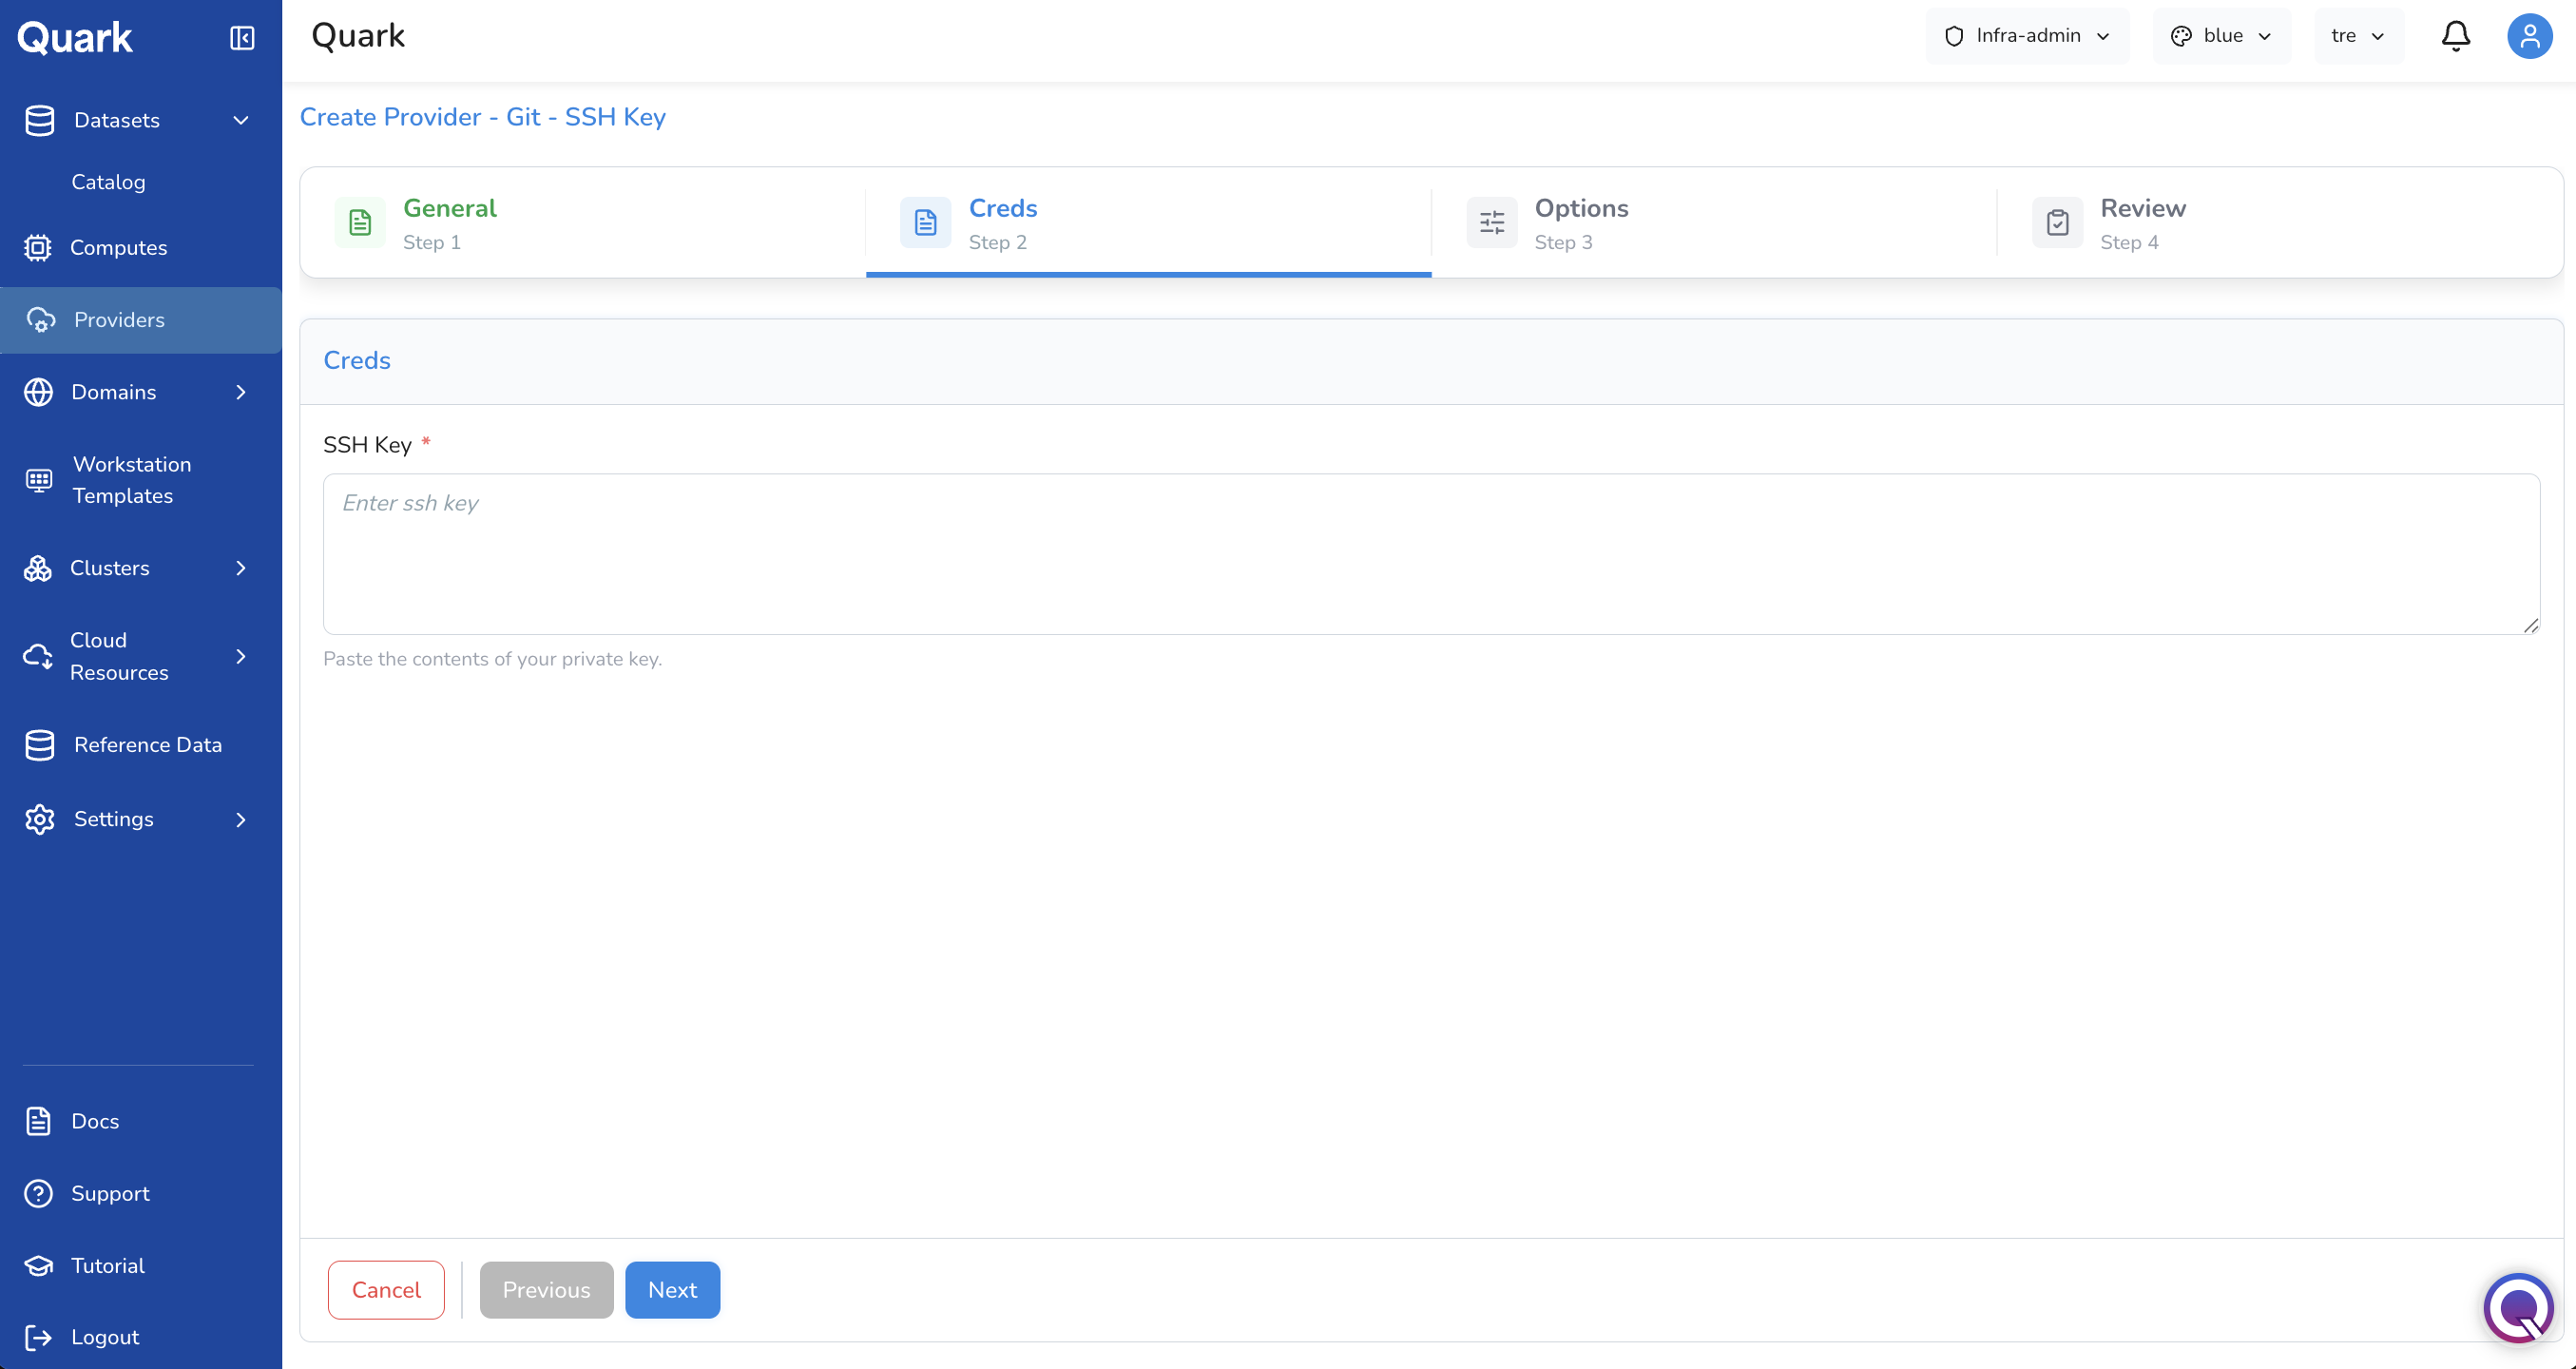Image resolution: width=2576 pixels, height=1369 pixels.
Task: Click the General step document icon
Action: (x=360, y=222)
